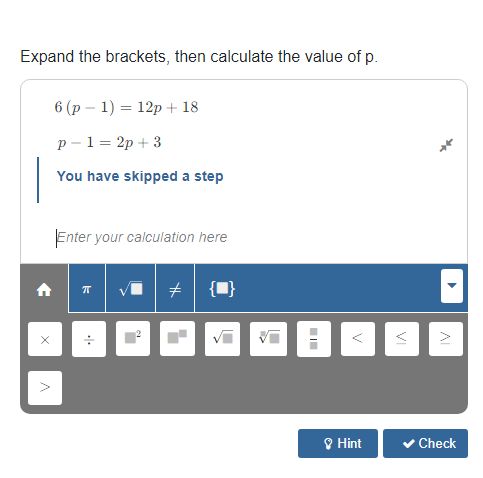The height and width of the screenshot is (478, 483).
Task: Insert a fraction template
Action: 314,339
